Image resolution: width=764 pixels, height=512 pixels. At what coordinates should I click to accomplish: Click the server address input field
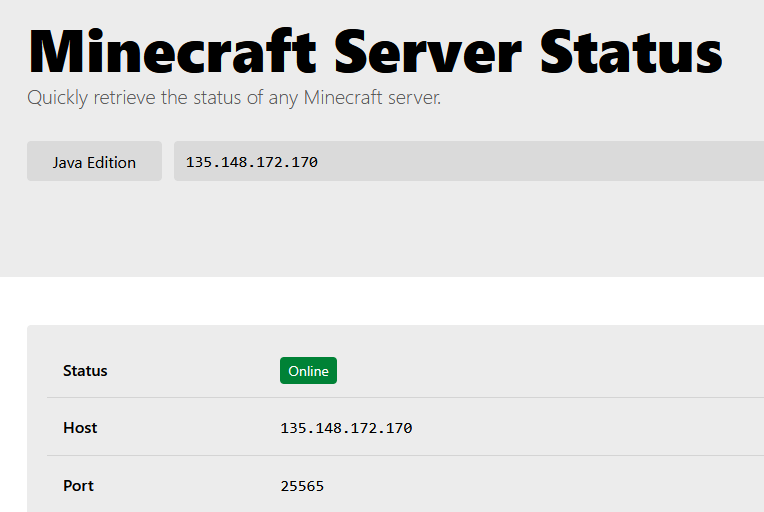tap(469, 161)
